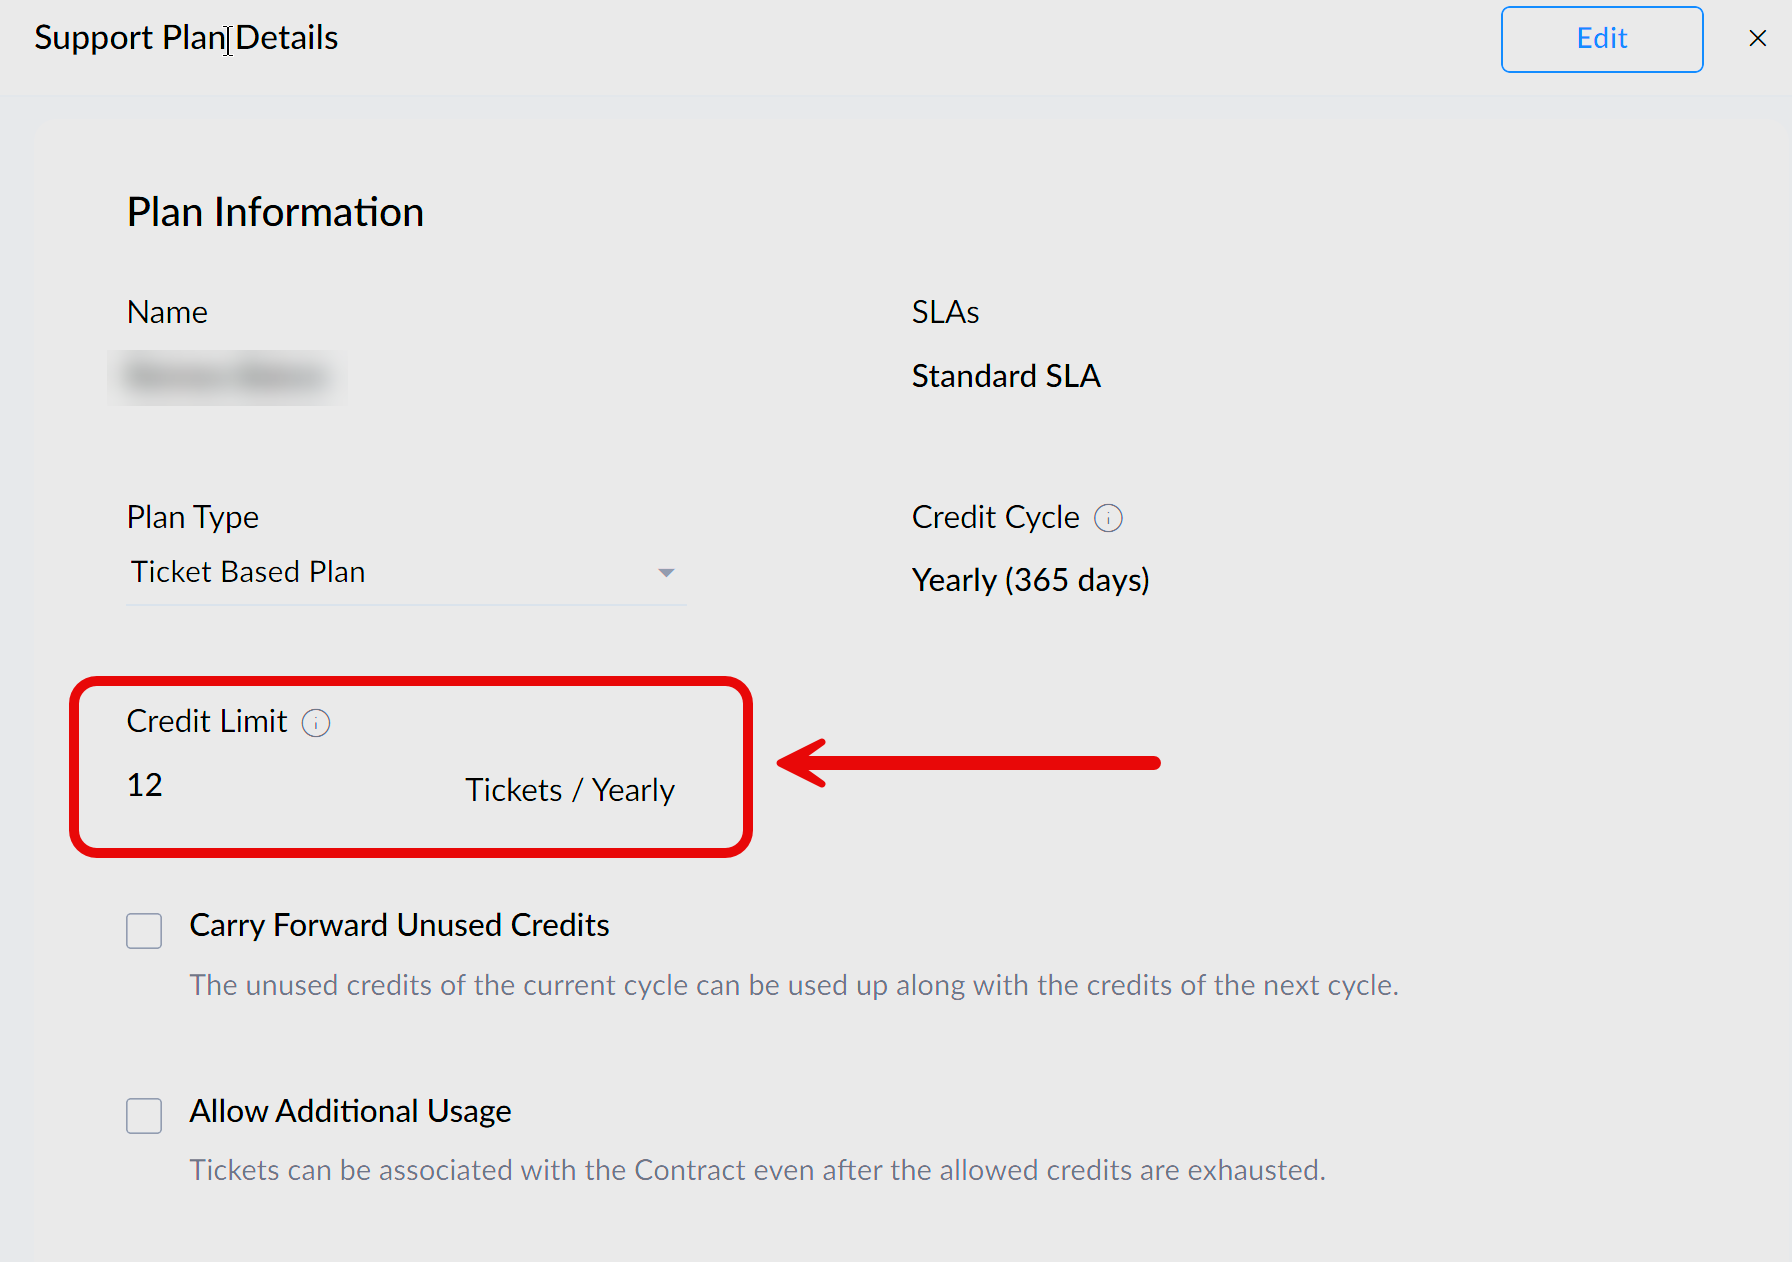
Task: Close the Support Plan Details panel
Action: click(x=1757, y=38)
